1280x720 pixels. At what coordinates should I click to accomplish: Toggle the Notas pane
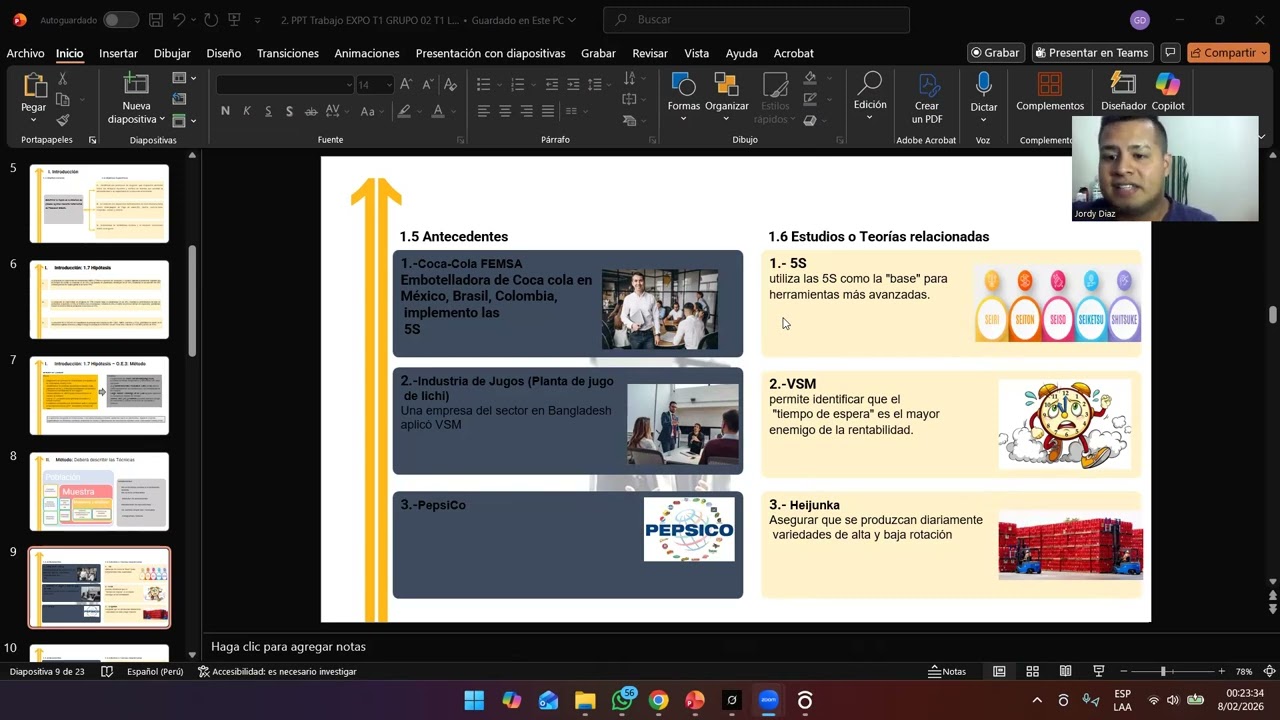[x=947, y=671]
